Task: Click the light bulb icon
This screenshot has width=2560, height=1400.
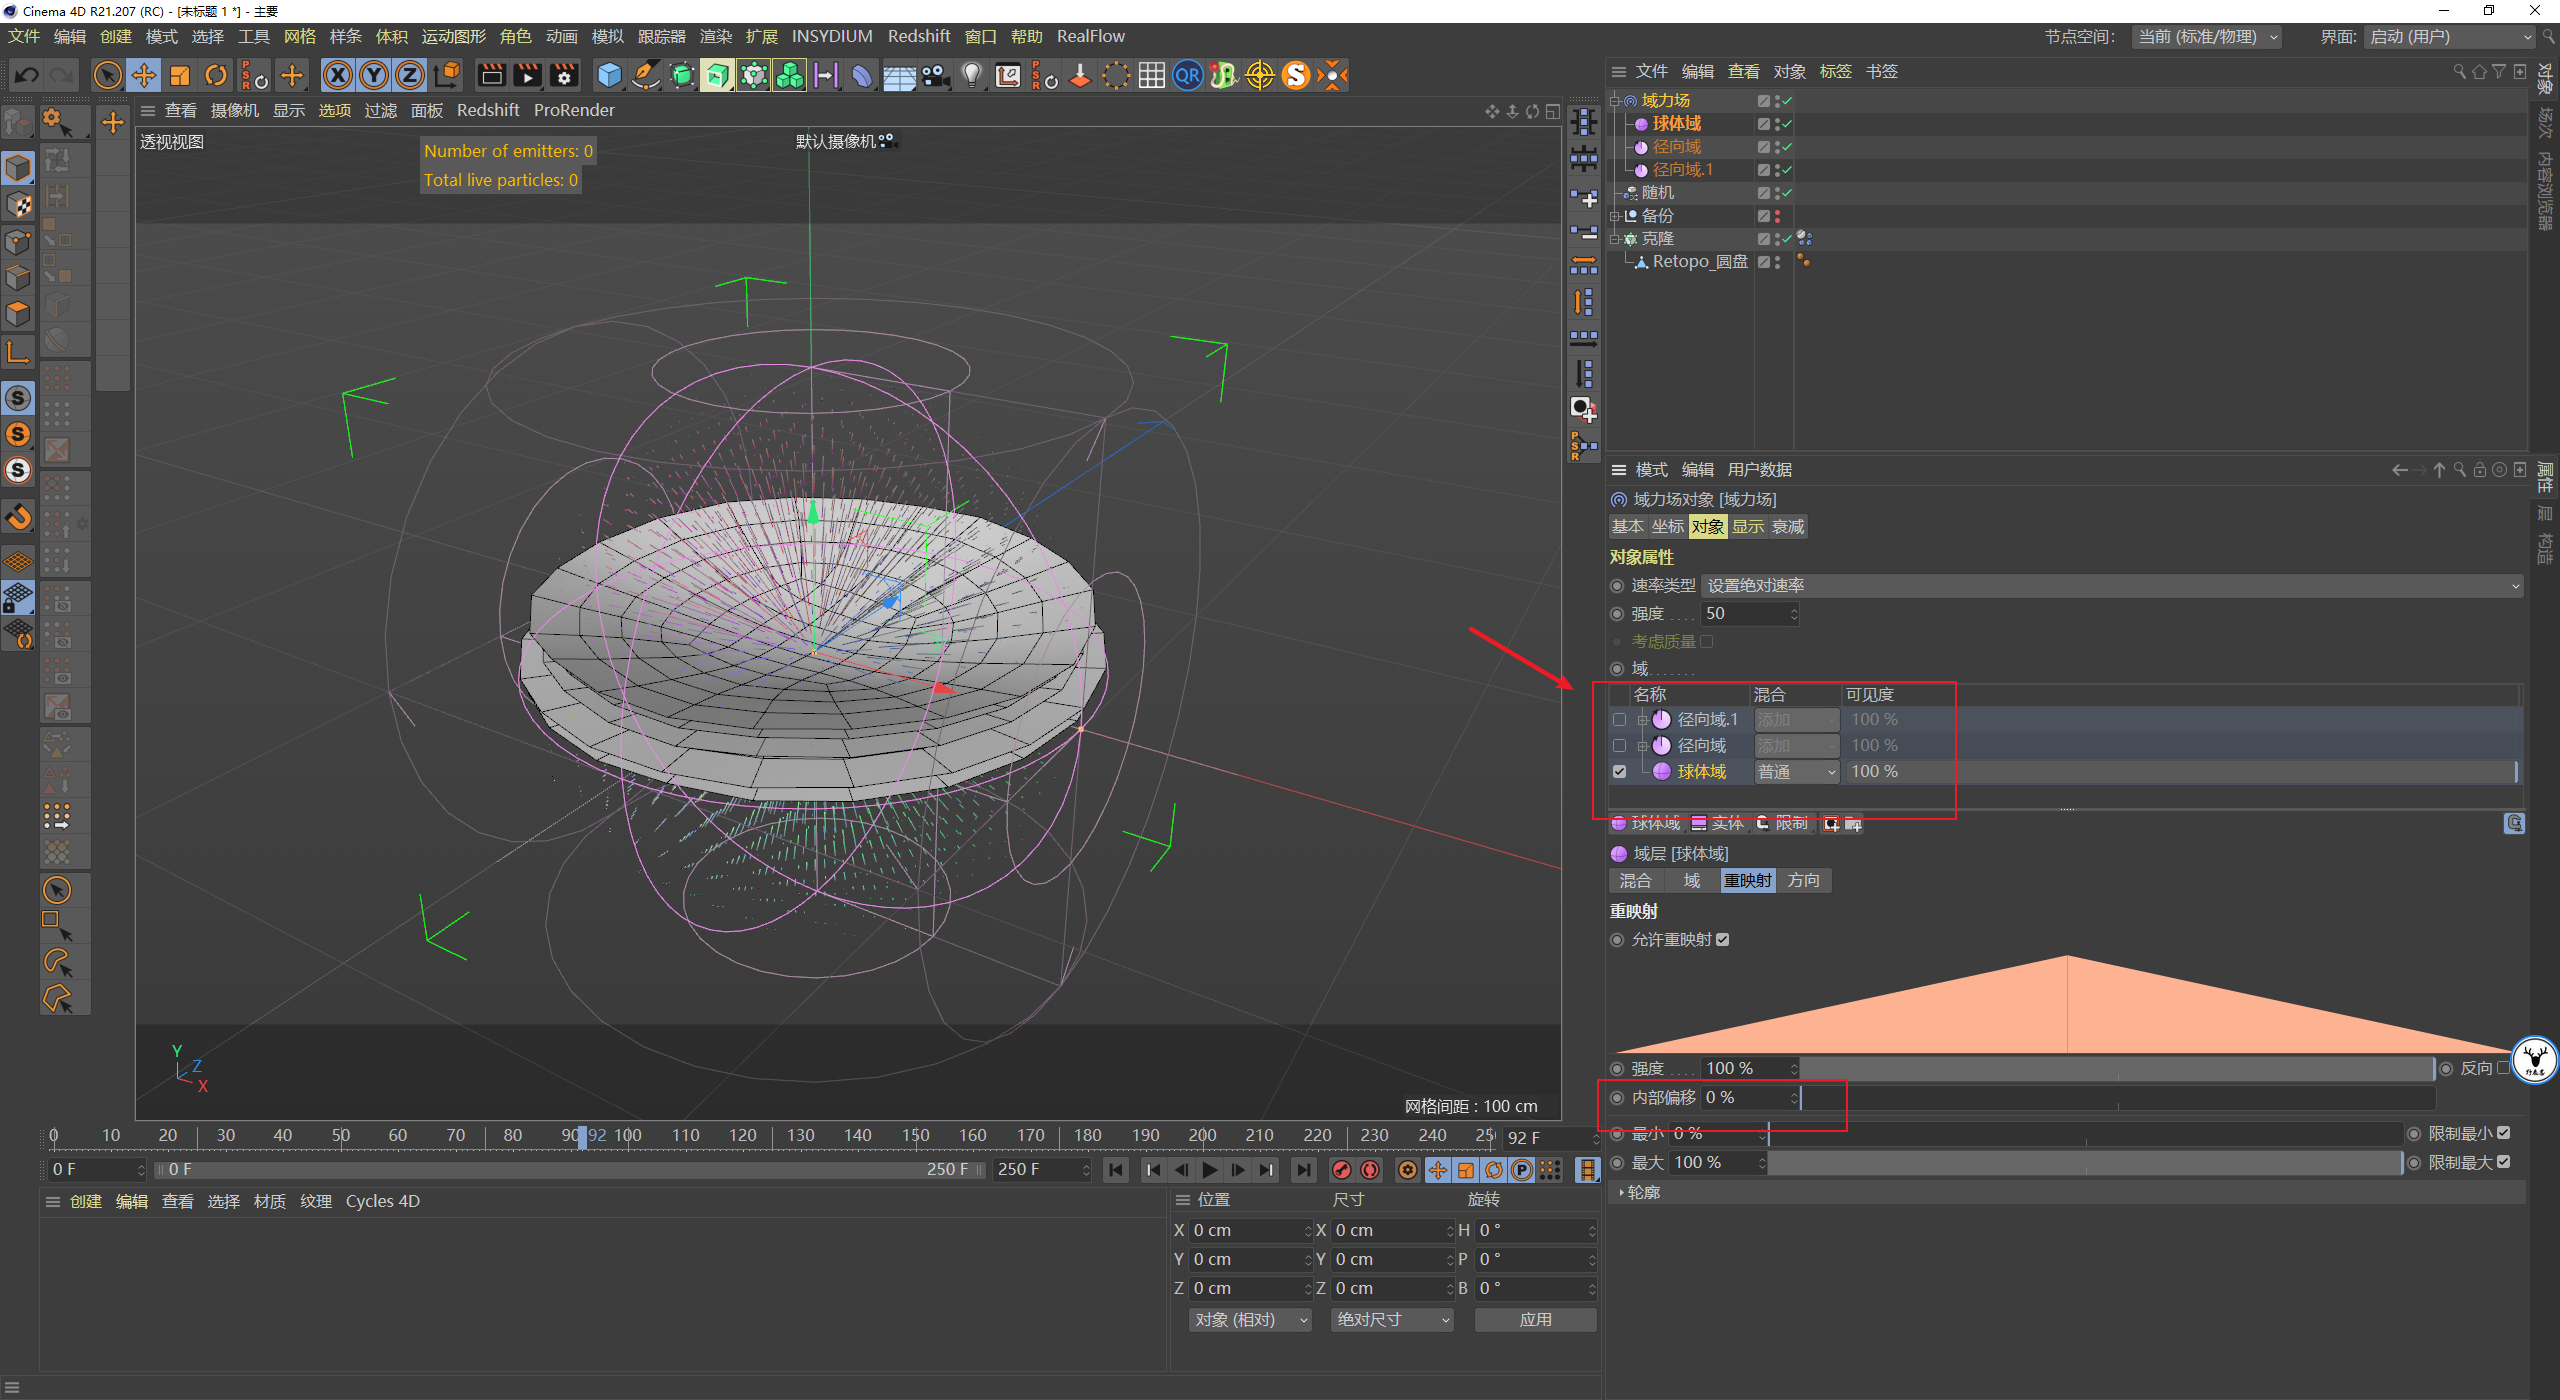Action: tap(971, 75)
